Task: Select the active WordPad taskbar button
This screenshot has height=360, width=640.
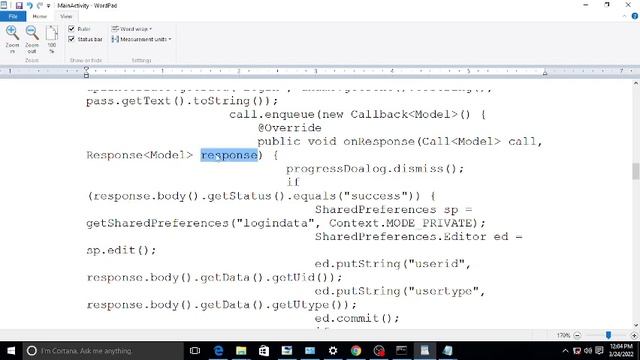Action: [424, 351]
